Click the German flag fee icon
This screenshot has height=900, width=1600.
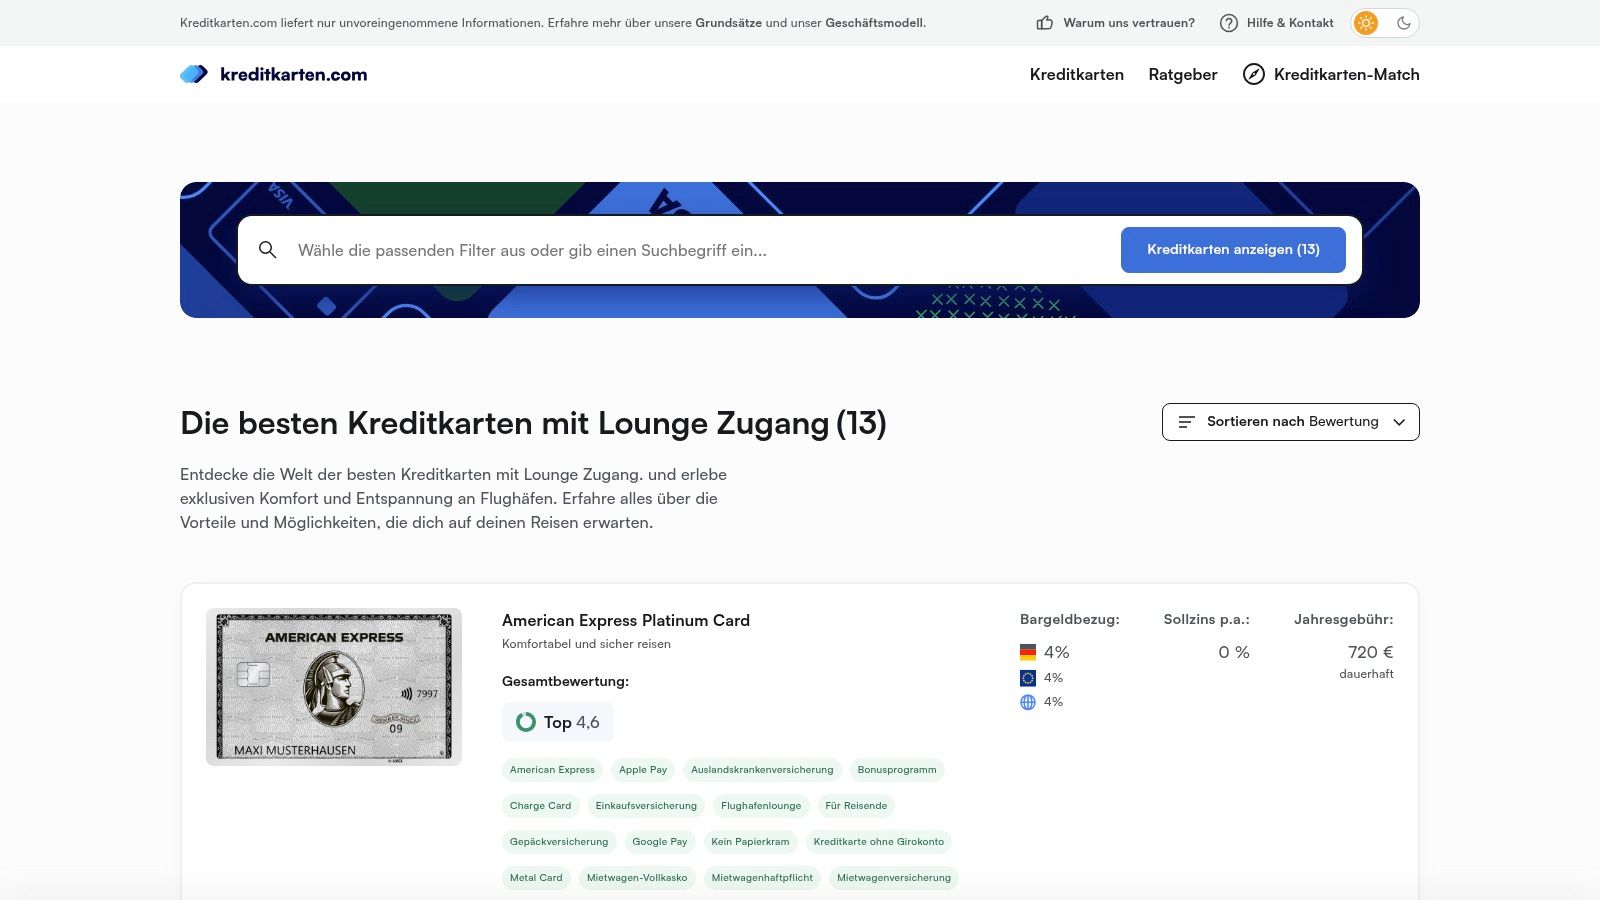[1028, 652]
